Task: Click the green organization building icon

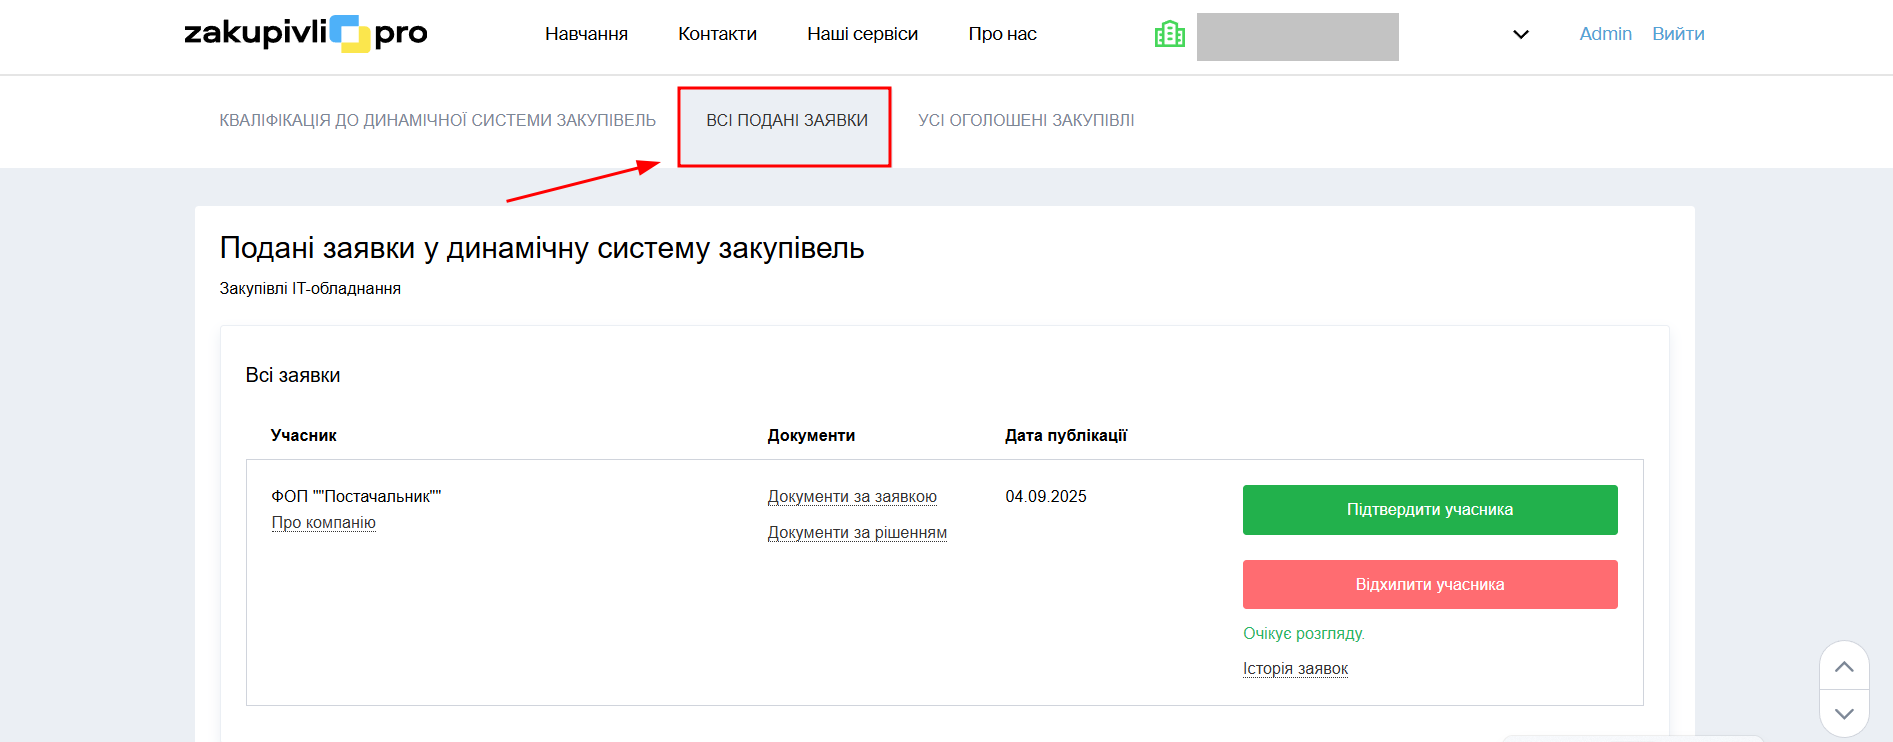Action: click(1169, 35)
